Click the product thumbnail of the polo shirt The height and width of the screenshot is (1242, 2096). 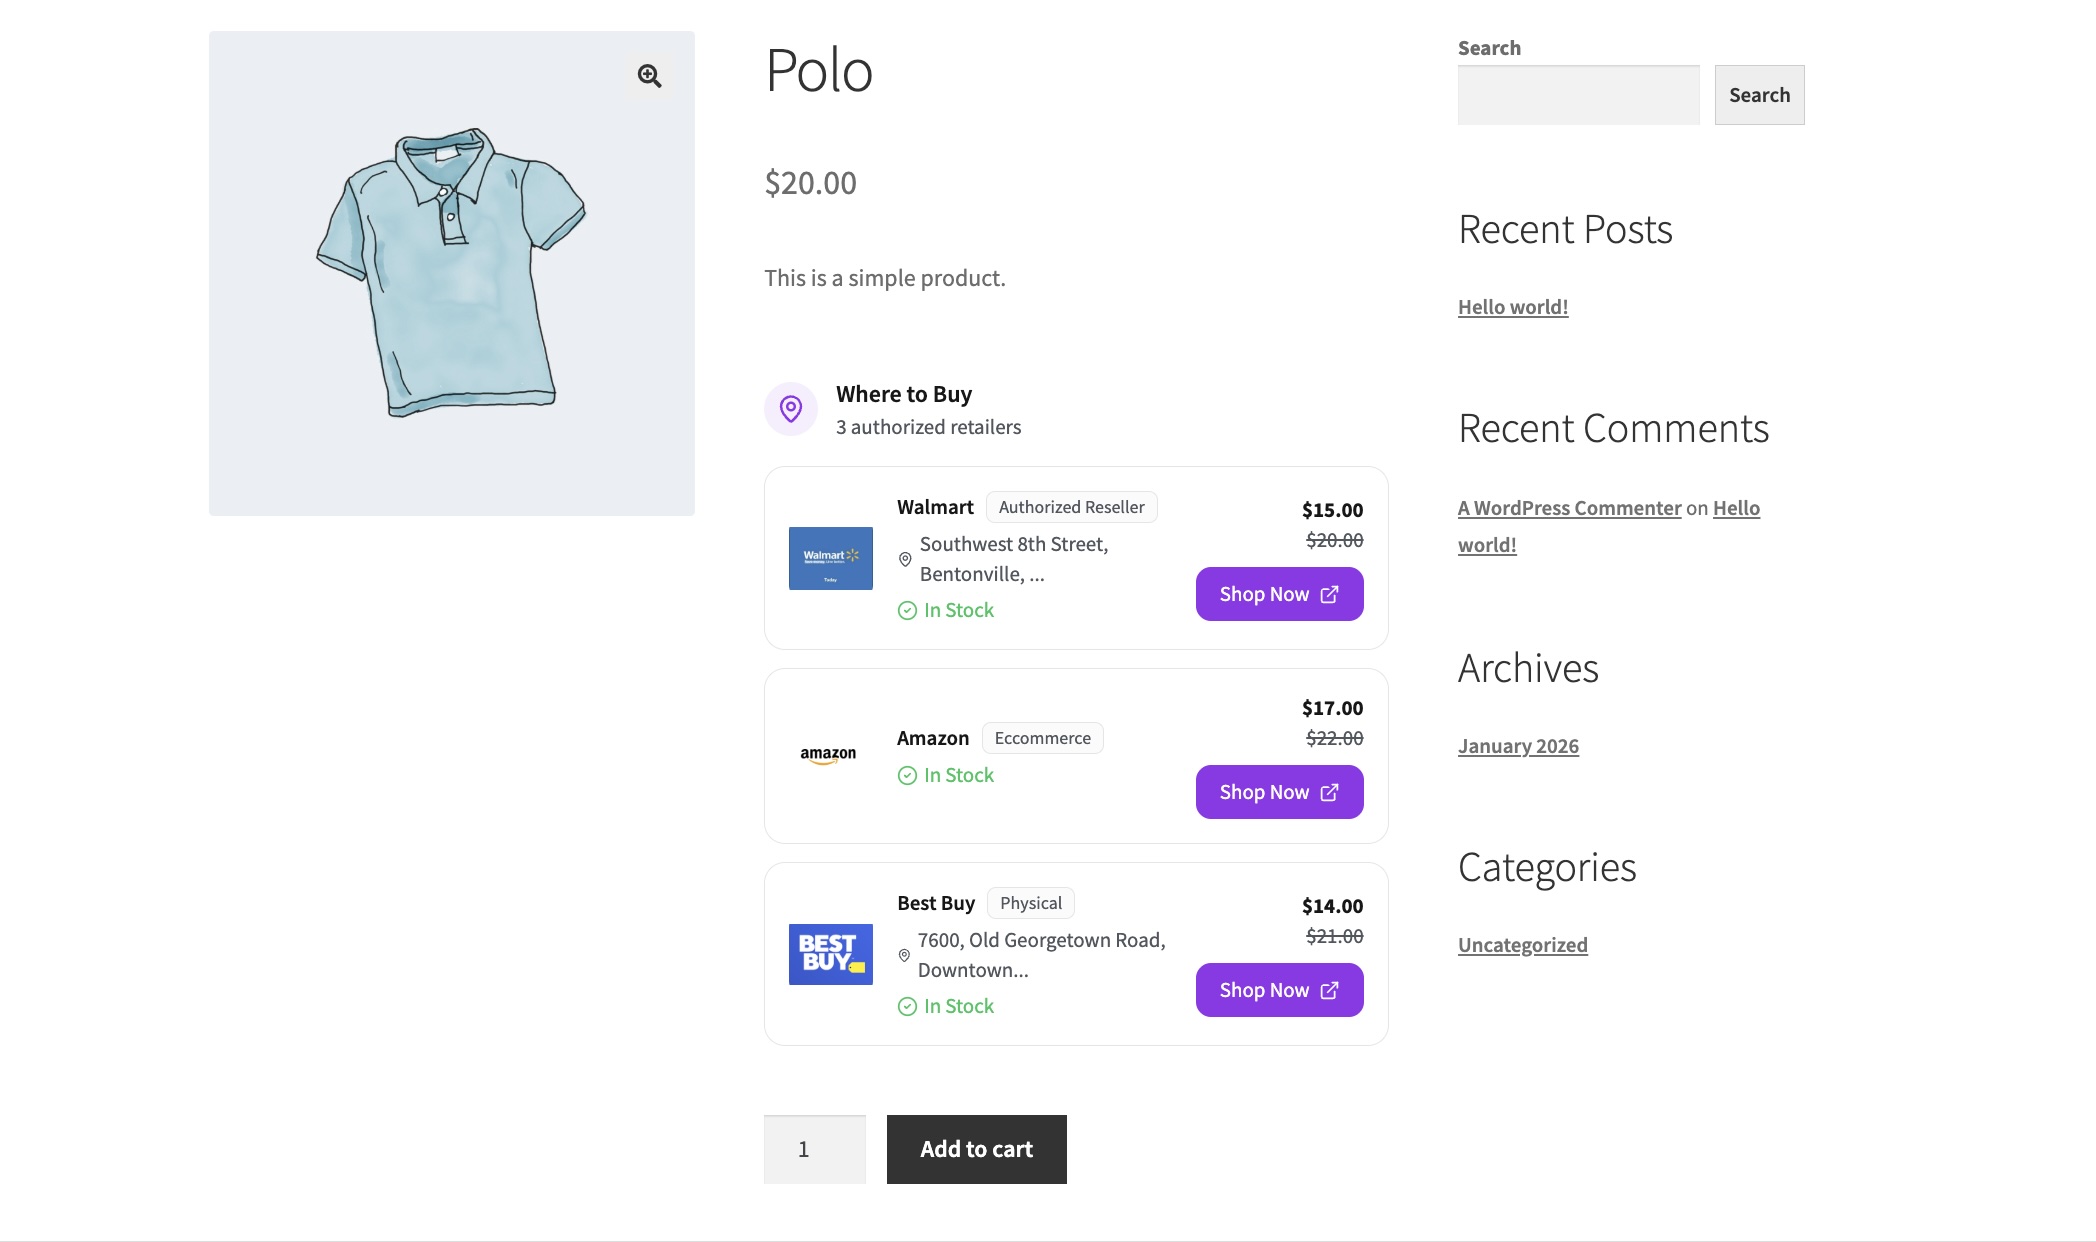450,273
